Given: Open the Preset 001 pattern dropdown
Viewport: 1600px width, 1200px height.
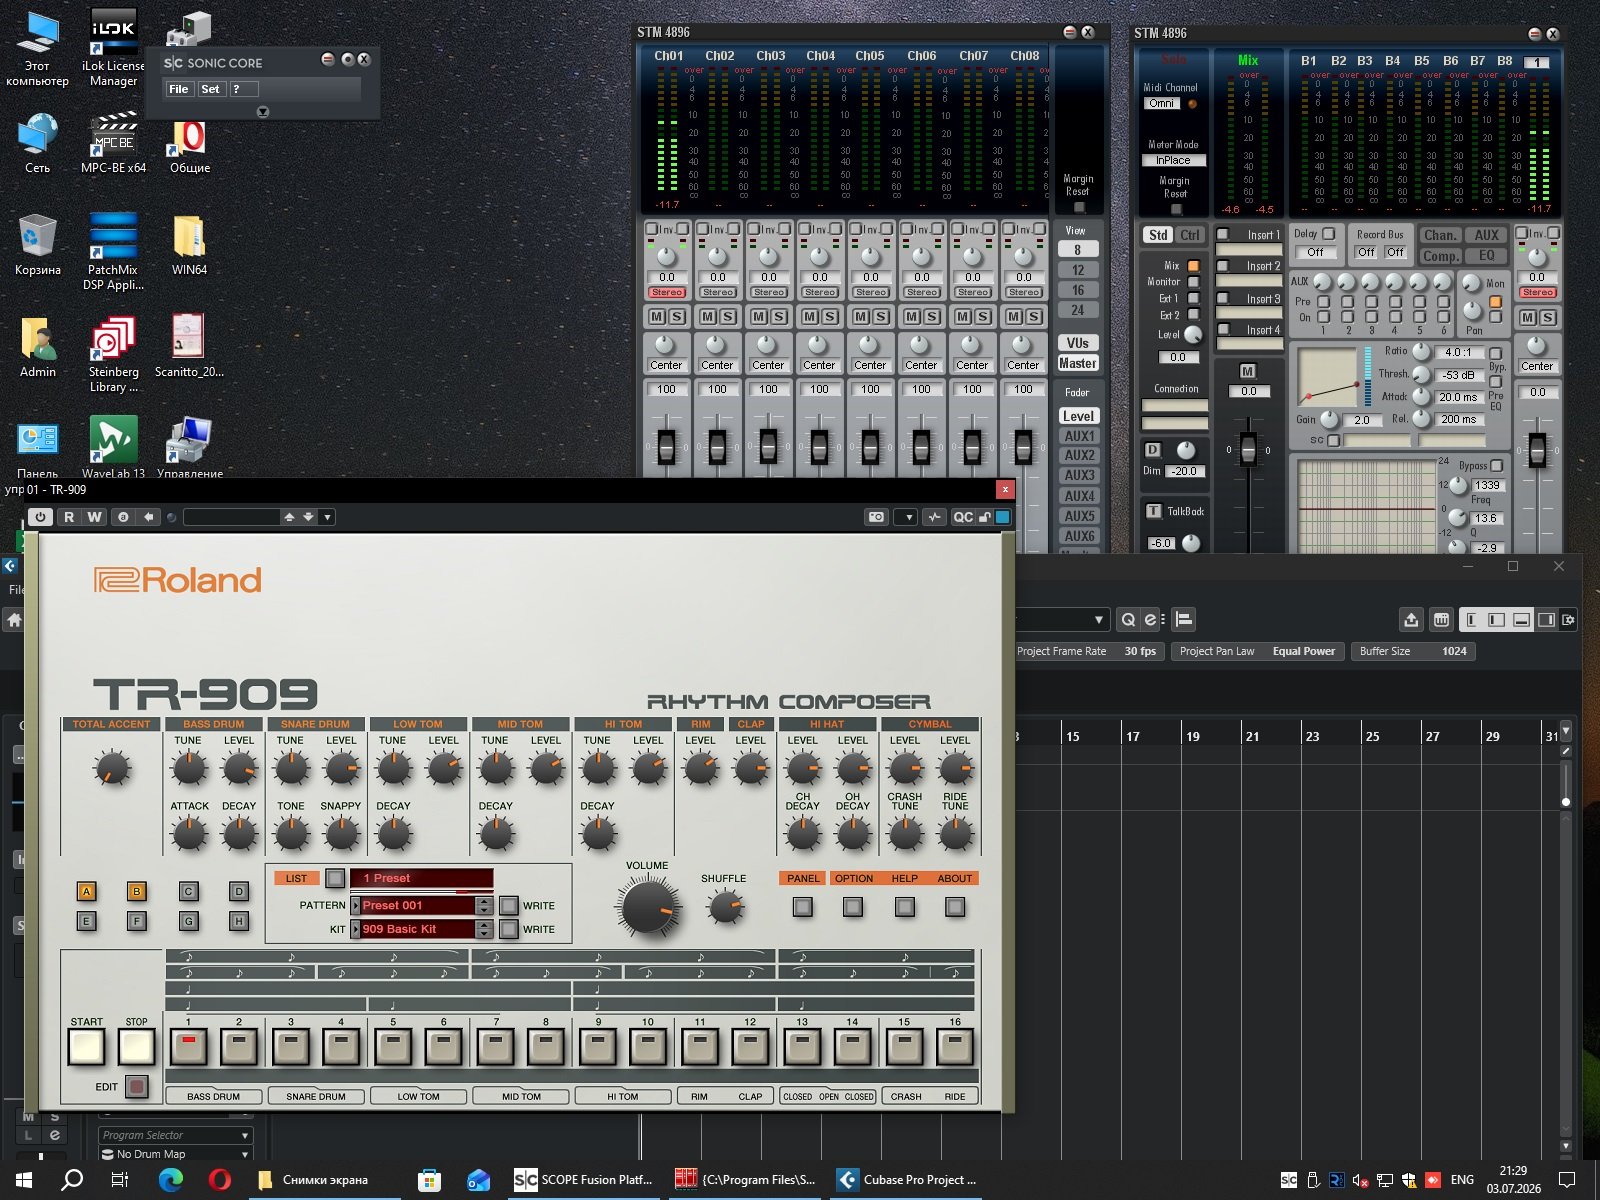Looking at the screenshot, I should point(416,906).
